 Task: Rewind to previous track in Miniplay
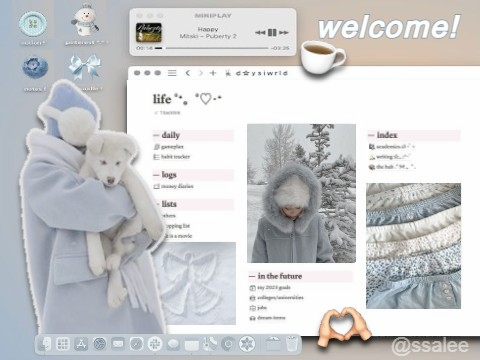click(260, 32)
